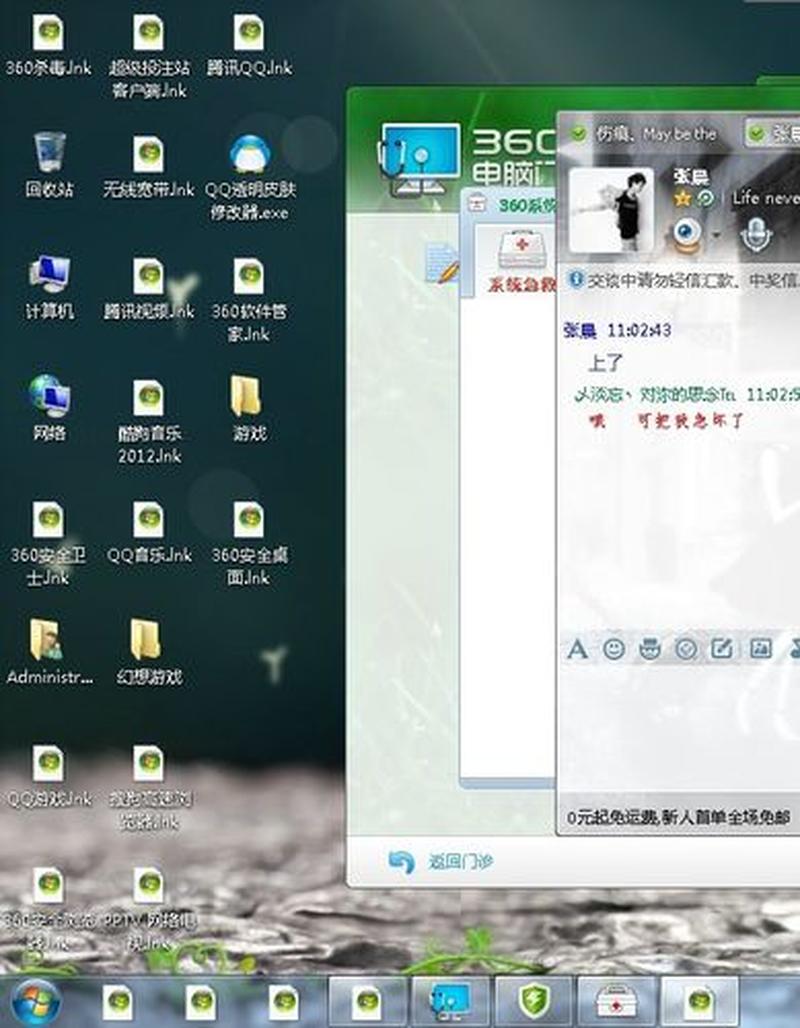Screen dimensions: 800x1028
Task: Click 张晨's avatar photo in QQ chat
Action: click(x=611, y=210)
